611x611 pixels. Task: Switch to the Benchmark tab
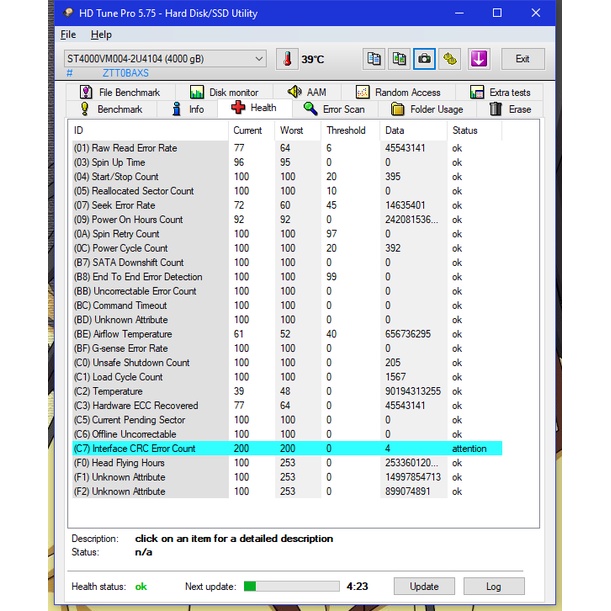tap(111, 109)
